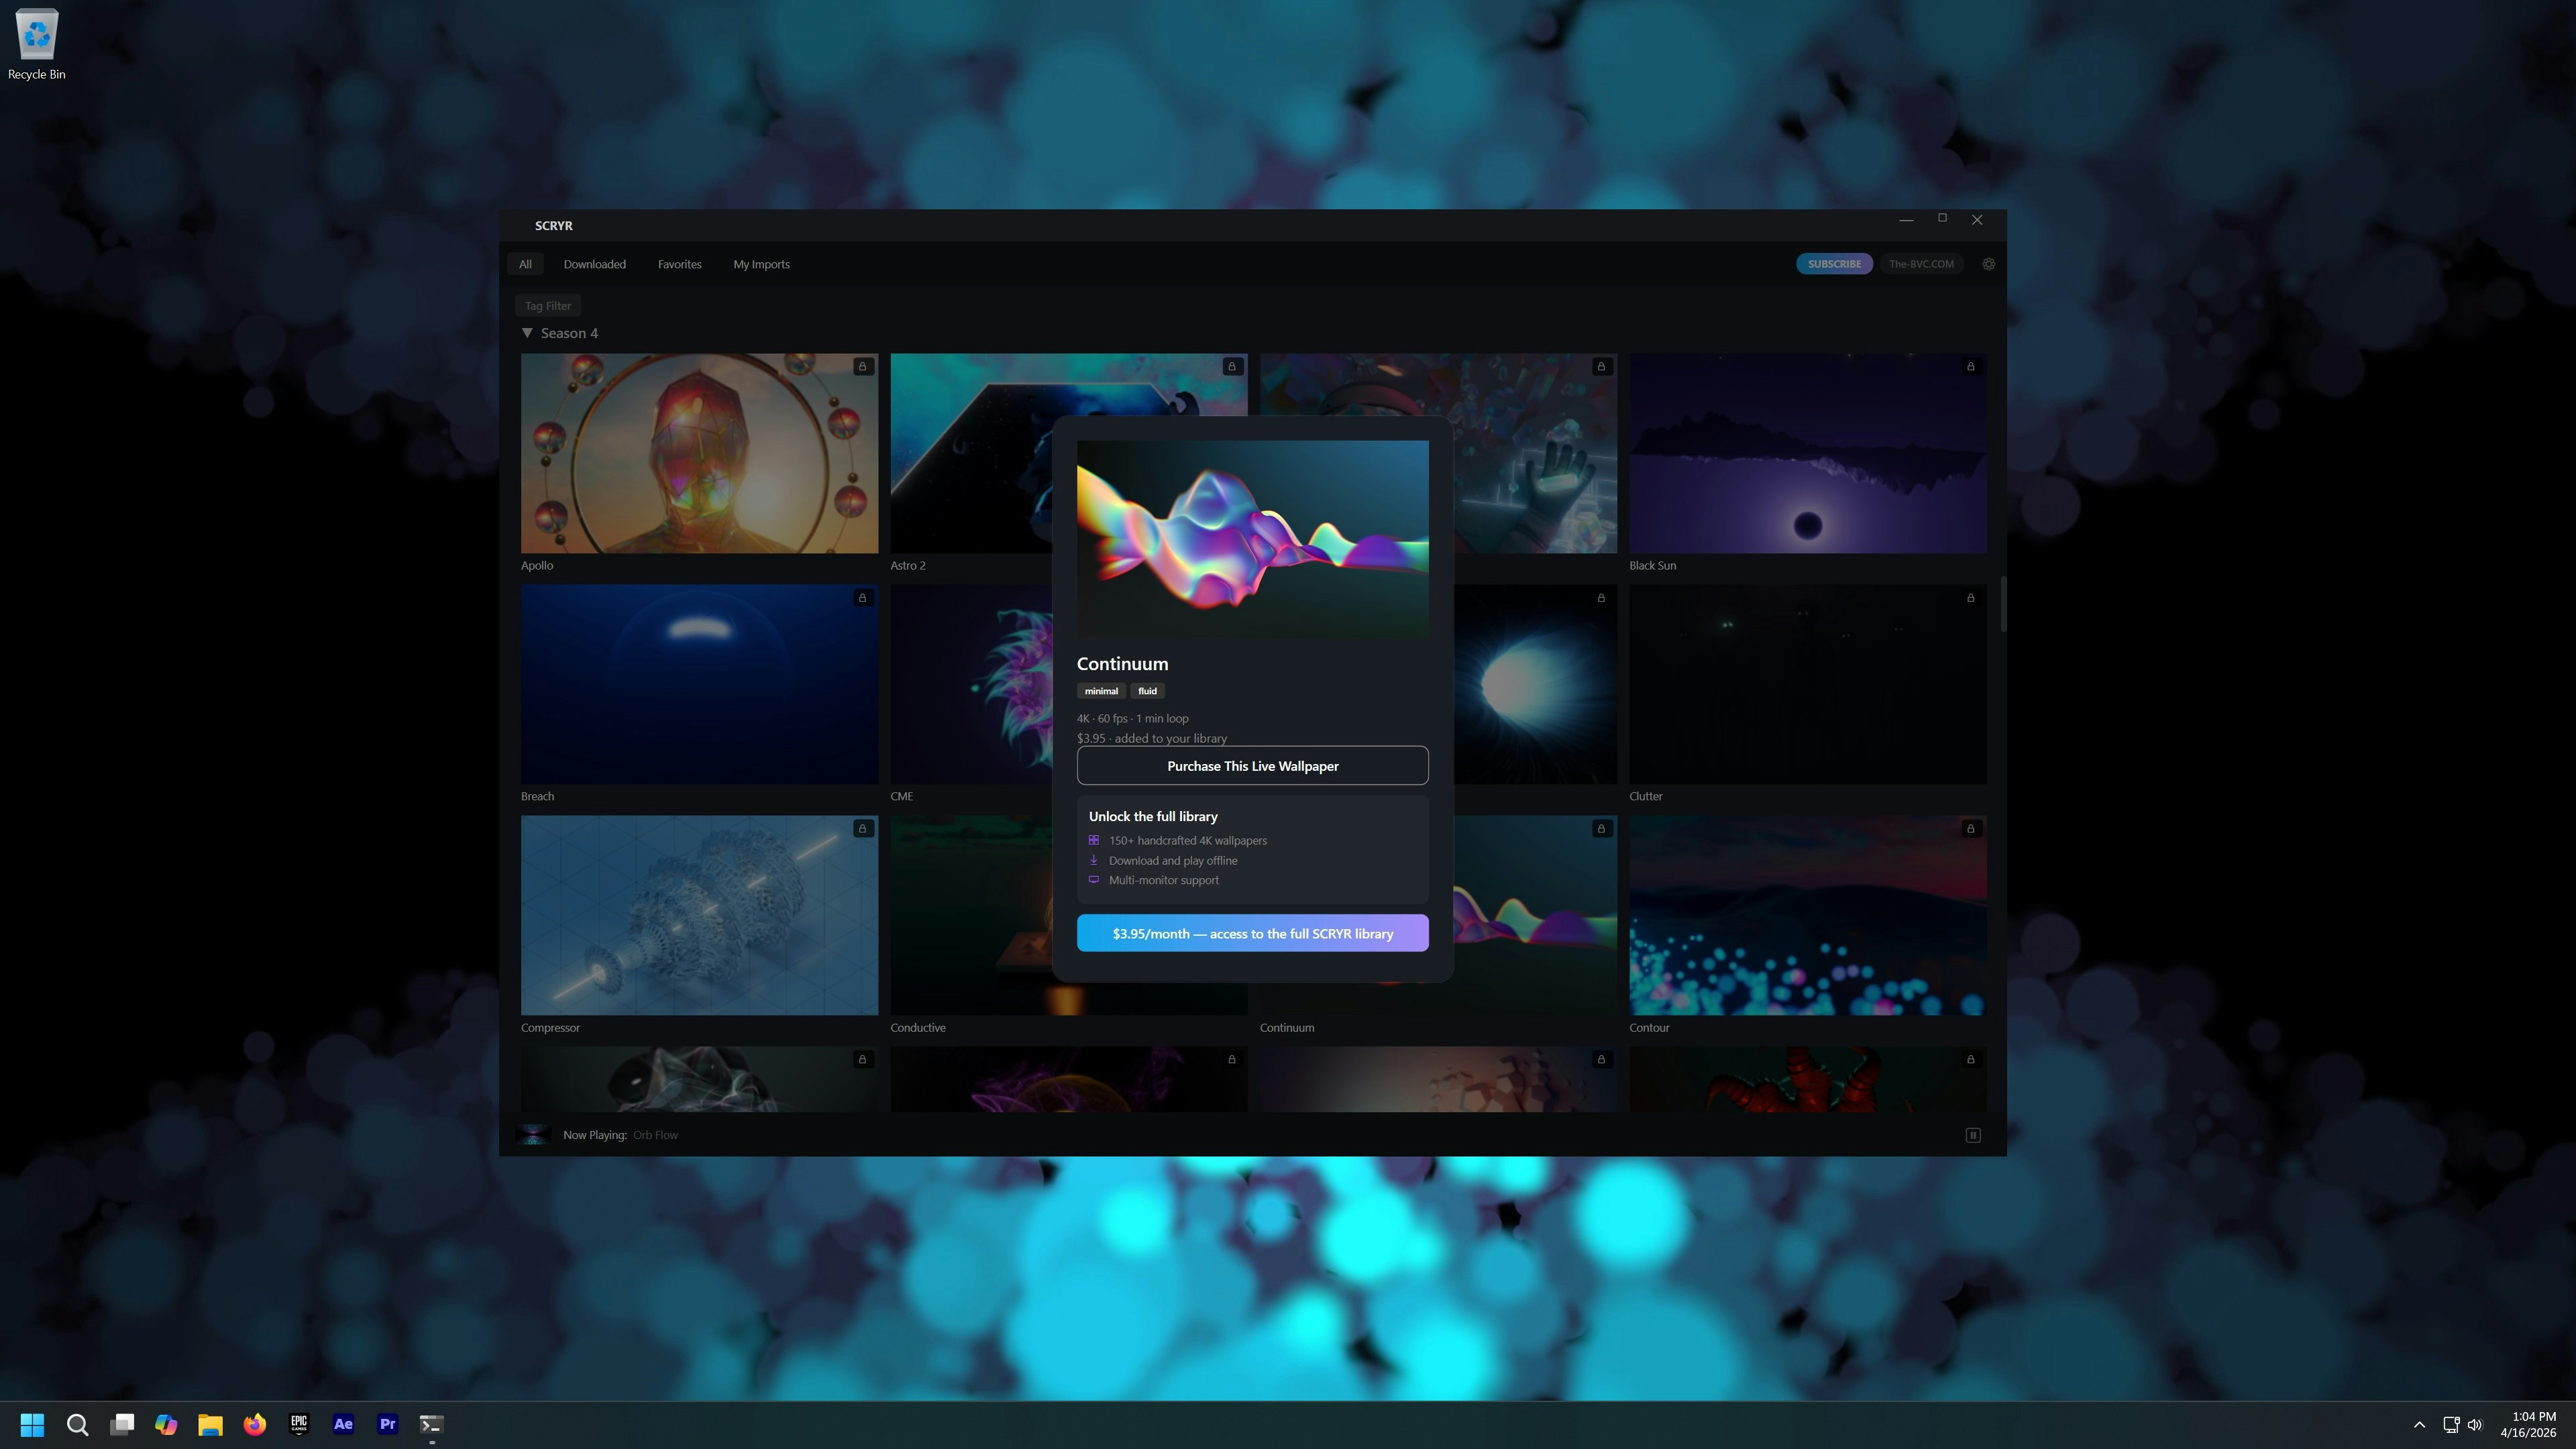The height and width of the screenshot is (1449, 2576).
Task: Select the Favorites tab
Action: 679,263
